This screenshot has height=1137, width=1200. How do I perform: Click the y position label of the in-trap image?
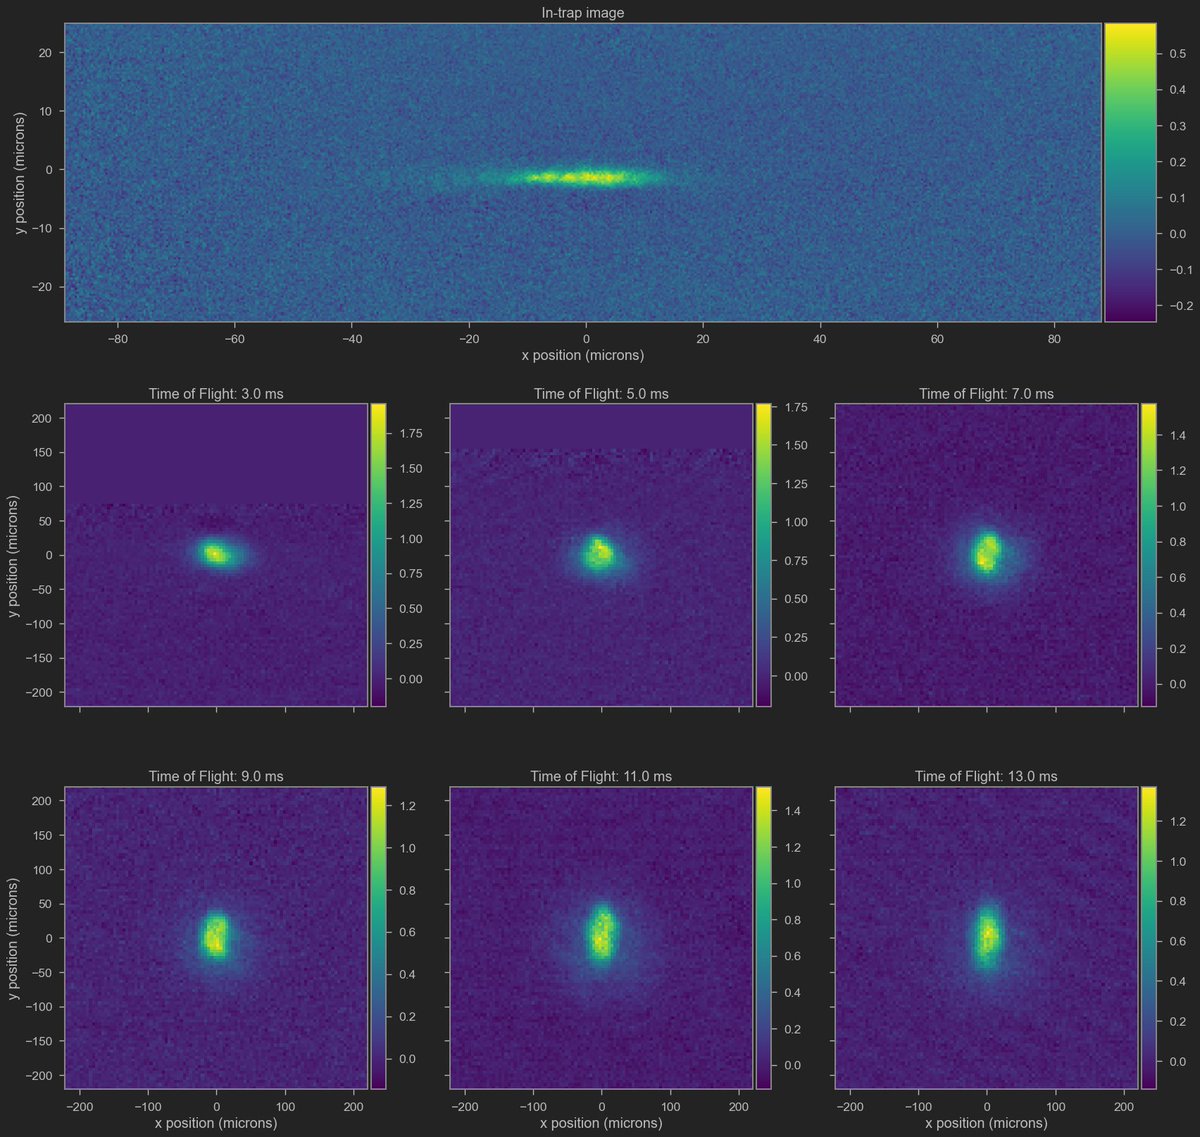21,172
